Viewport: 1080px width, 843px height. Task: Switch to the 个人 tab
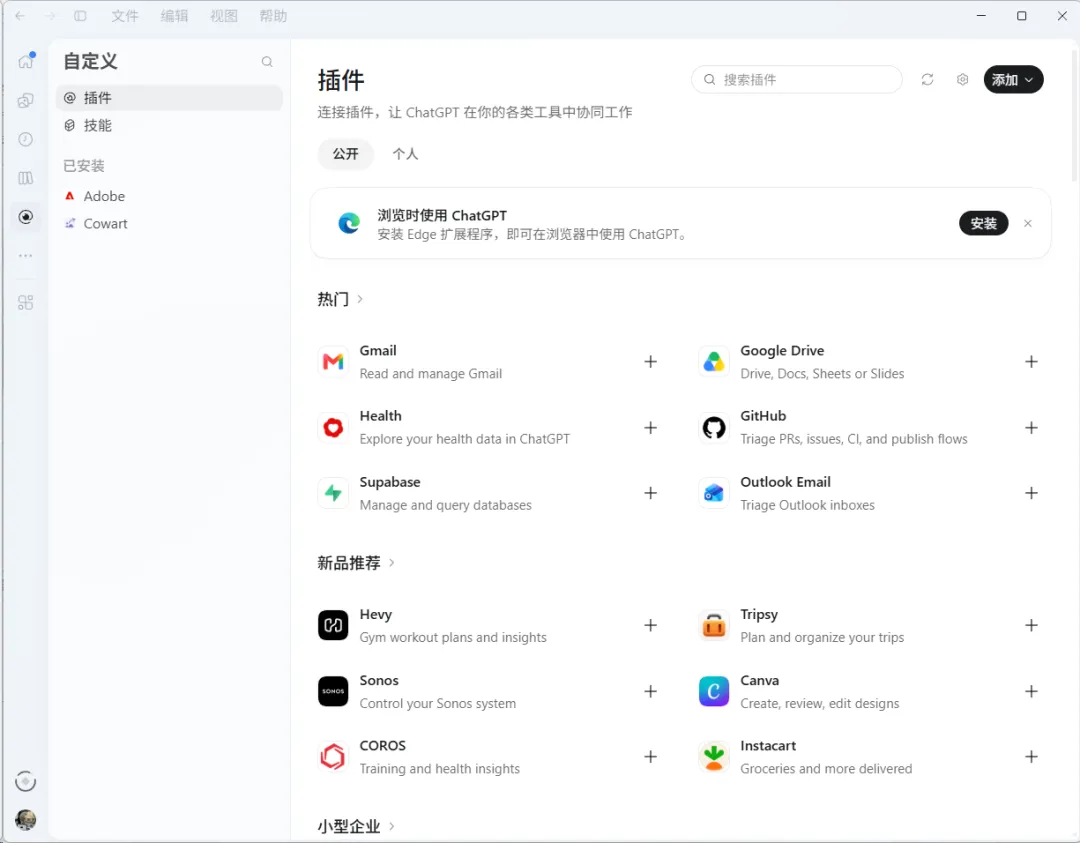tap(406, 154)
